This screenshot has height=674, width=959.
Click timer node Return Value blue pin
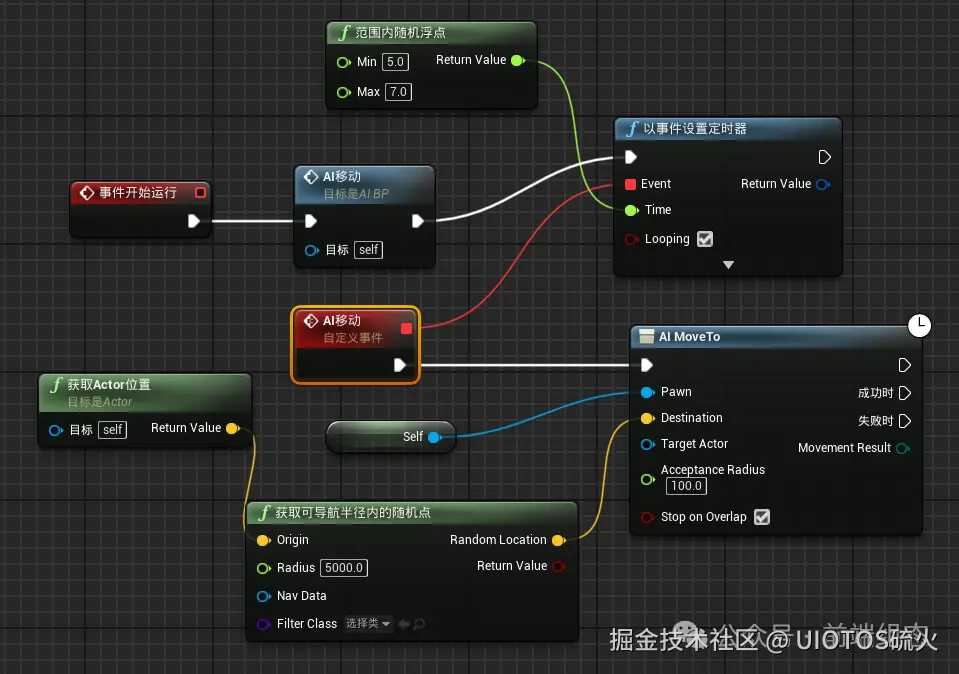[x=823, y=184]
